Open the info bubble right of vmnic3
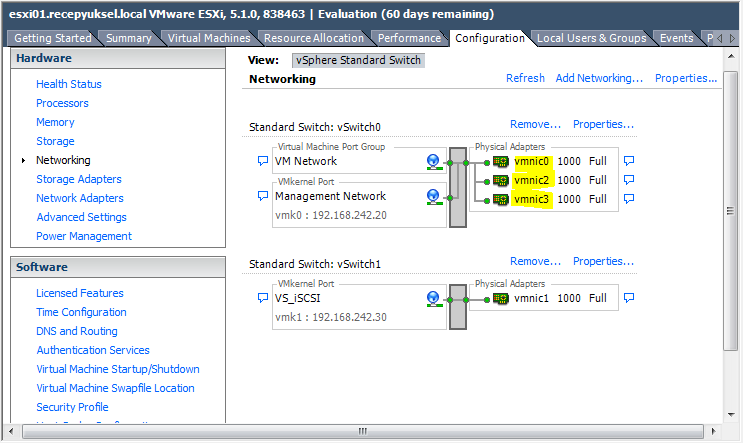The image size is (743, 443). coord(629,199)
